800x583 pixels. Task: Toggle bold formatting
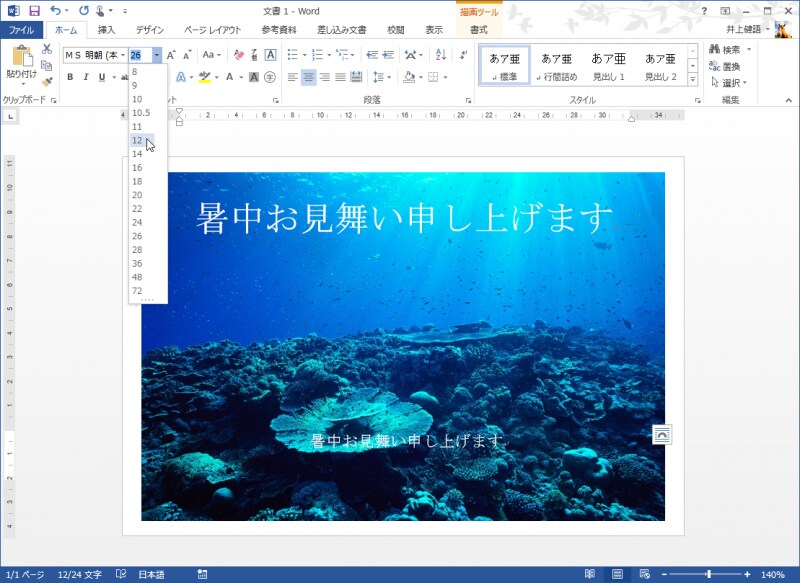coord(70,76)
